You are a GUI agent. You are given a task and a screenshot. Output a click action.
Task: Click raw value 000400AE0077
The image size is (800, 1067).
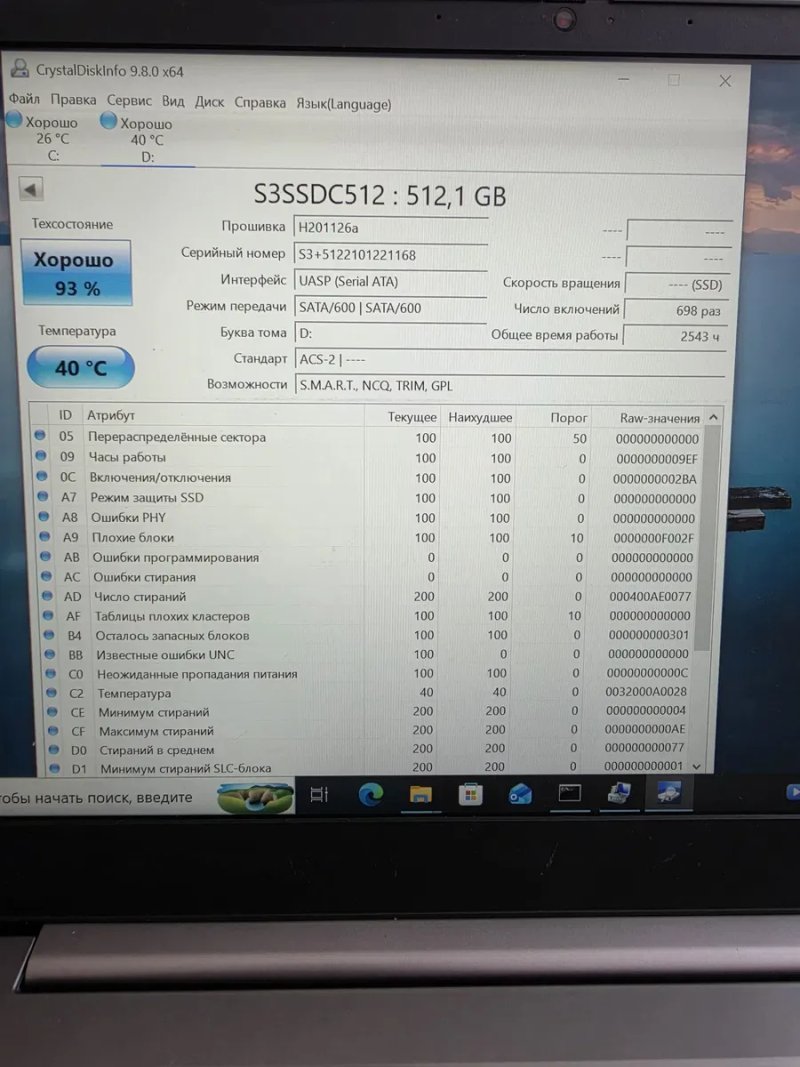650,597
